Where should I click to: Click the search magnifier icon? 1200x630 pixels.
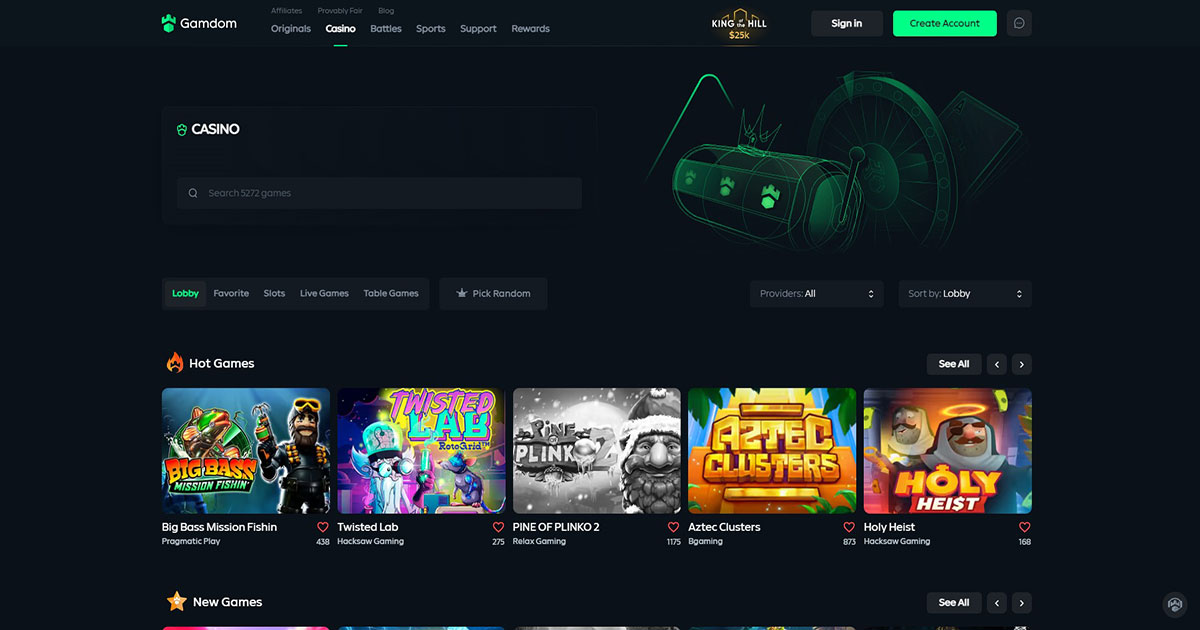pyautogui.click(x=193, y=193)
